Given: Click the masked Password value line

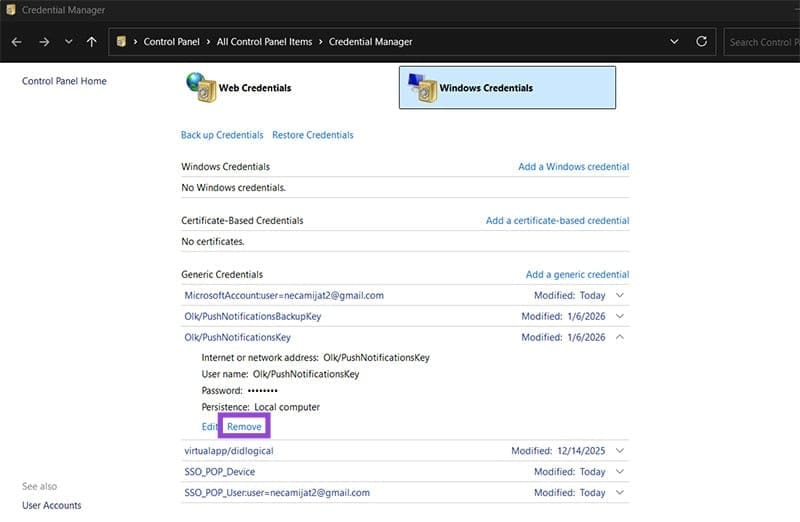Looking at the screenshot, I should click(239, 391).
